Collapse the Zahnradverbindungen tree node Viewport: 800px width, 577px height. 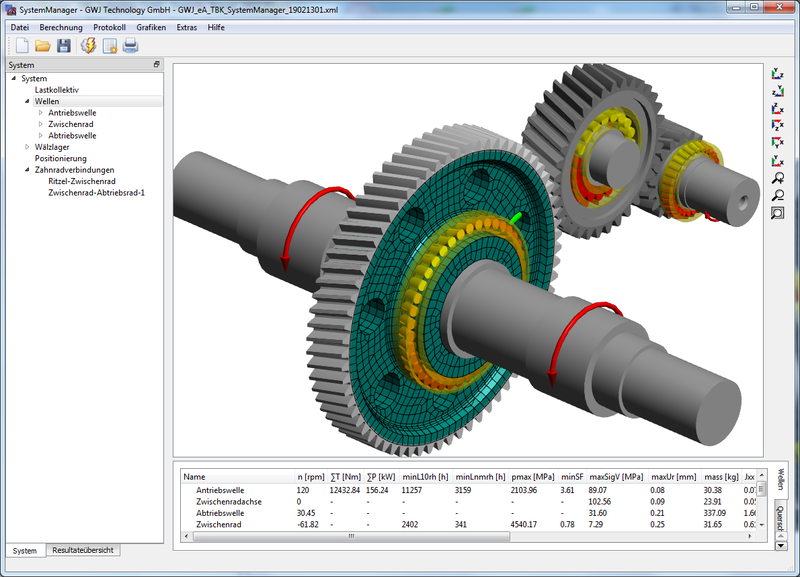pyautogui.click(x=26, y=170)
